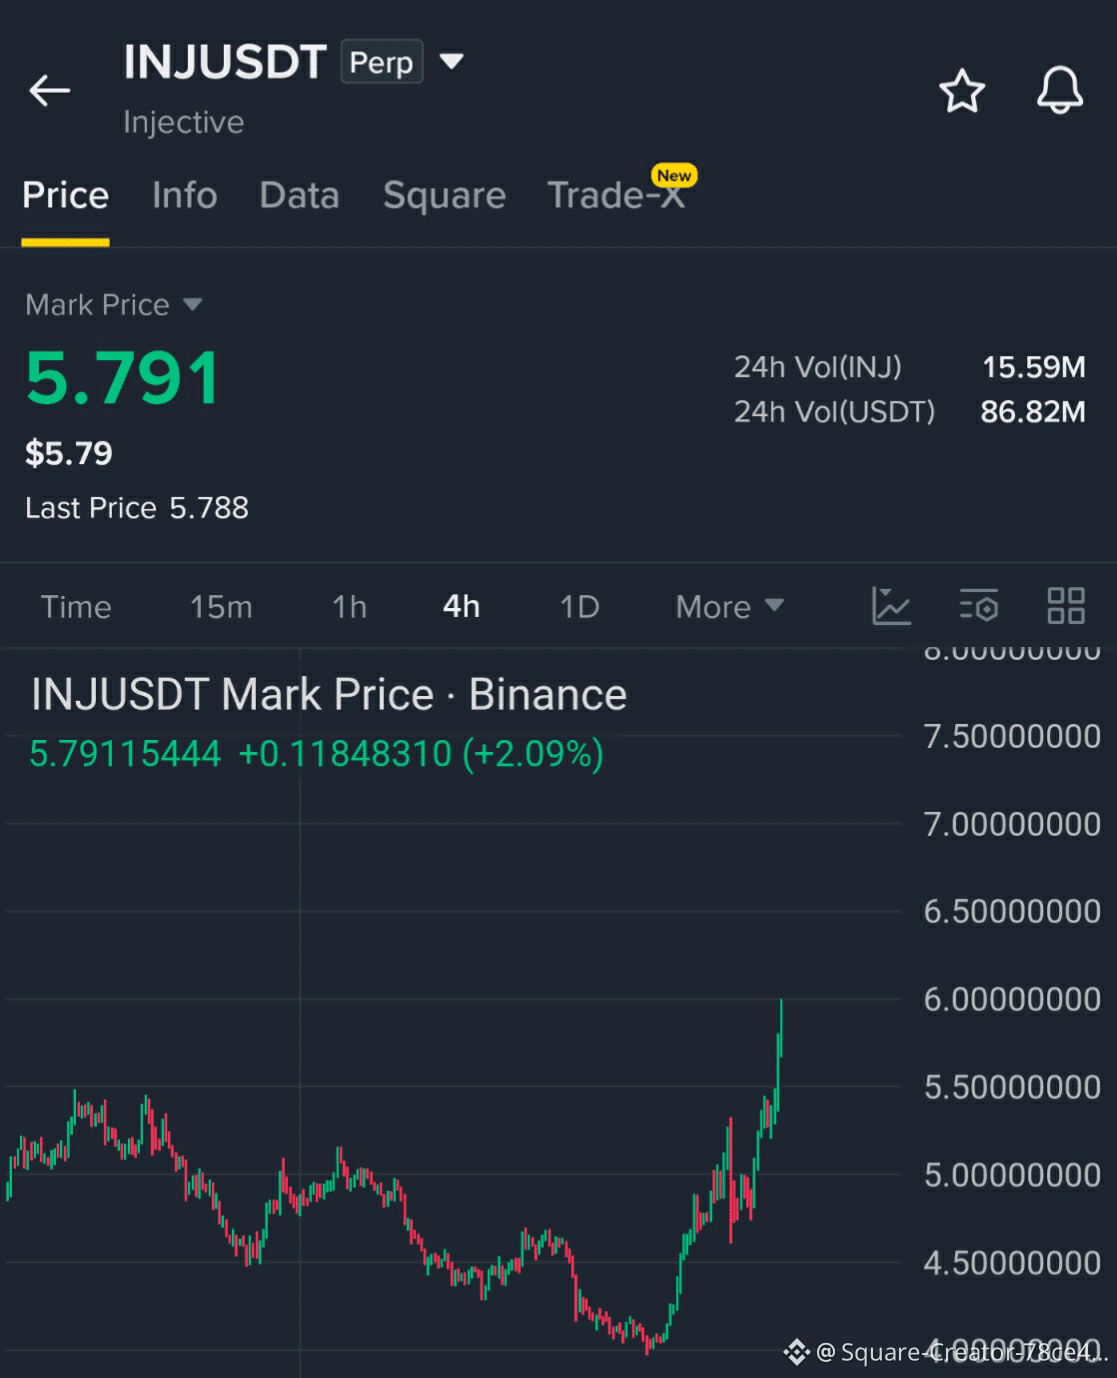1117x1378 pixels.
Task: Switch to the Info tab
Action: click(185, 195)
